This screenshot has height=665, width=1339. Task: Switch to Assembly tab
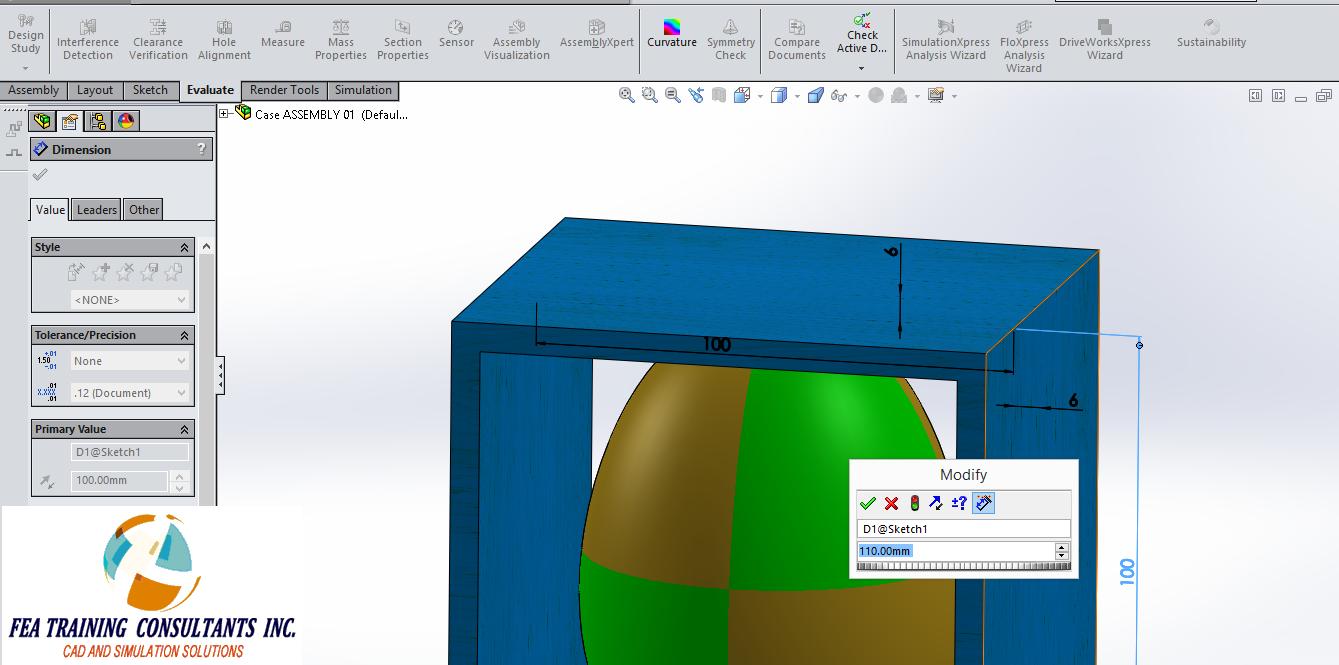pos(34,90)
